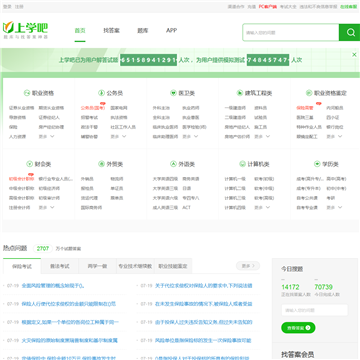Open question 全面风险管理的概念始现于()

click(x=53, y=286)
